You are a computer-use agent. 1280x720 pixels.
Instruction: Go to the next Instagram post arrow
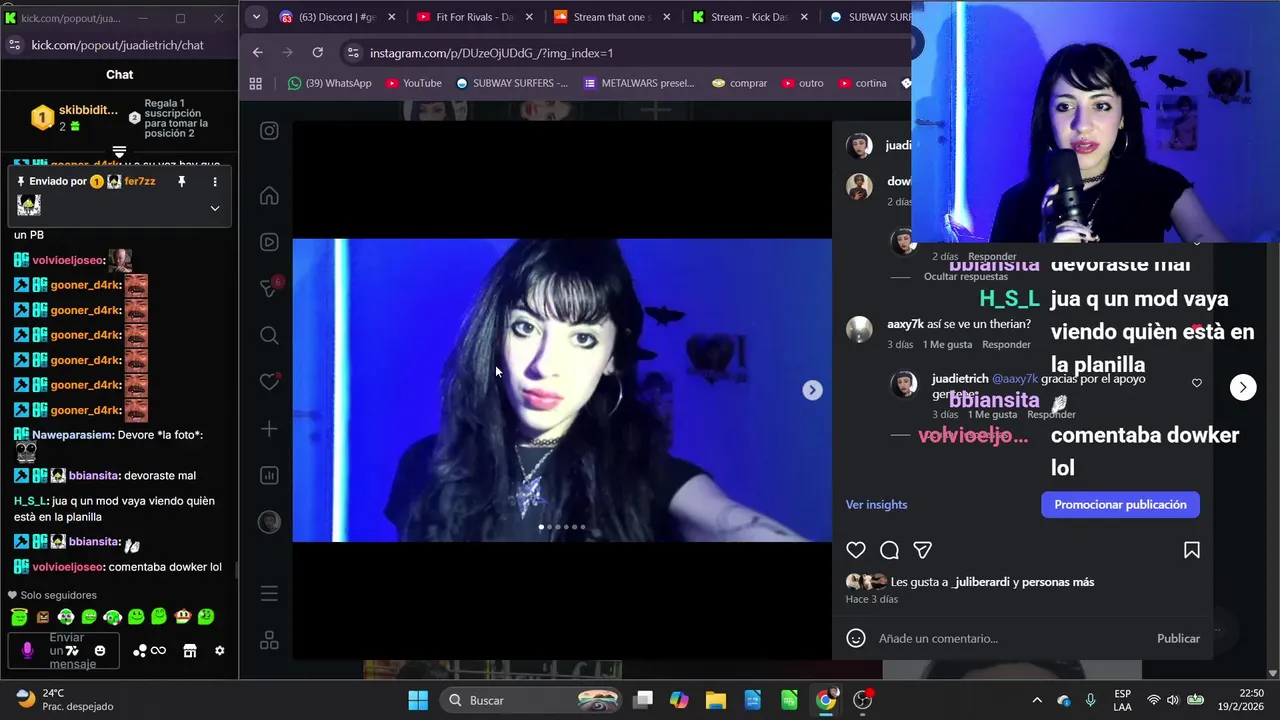[x=1243, y=387]
